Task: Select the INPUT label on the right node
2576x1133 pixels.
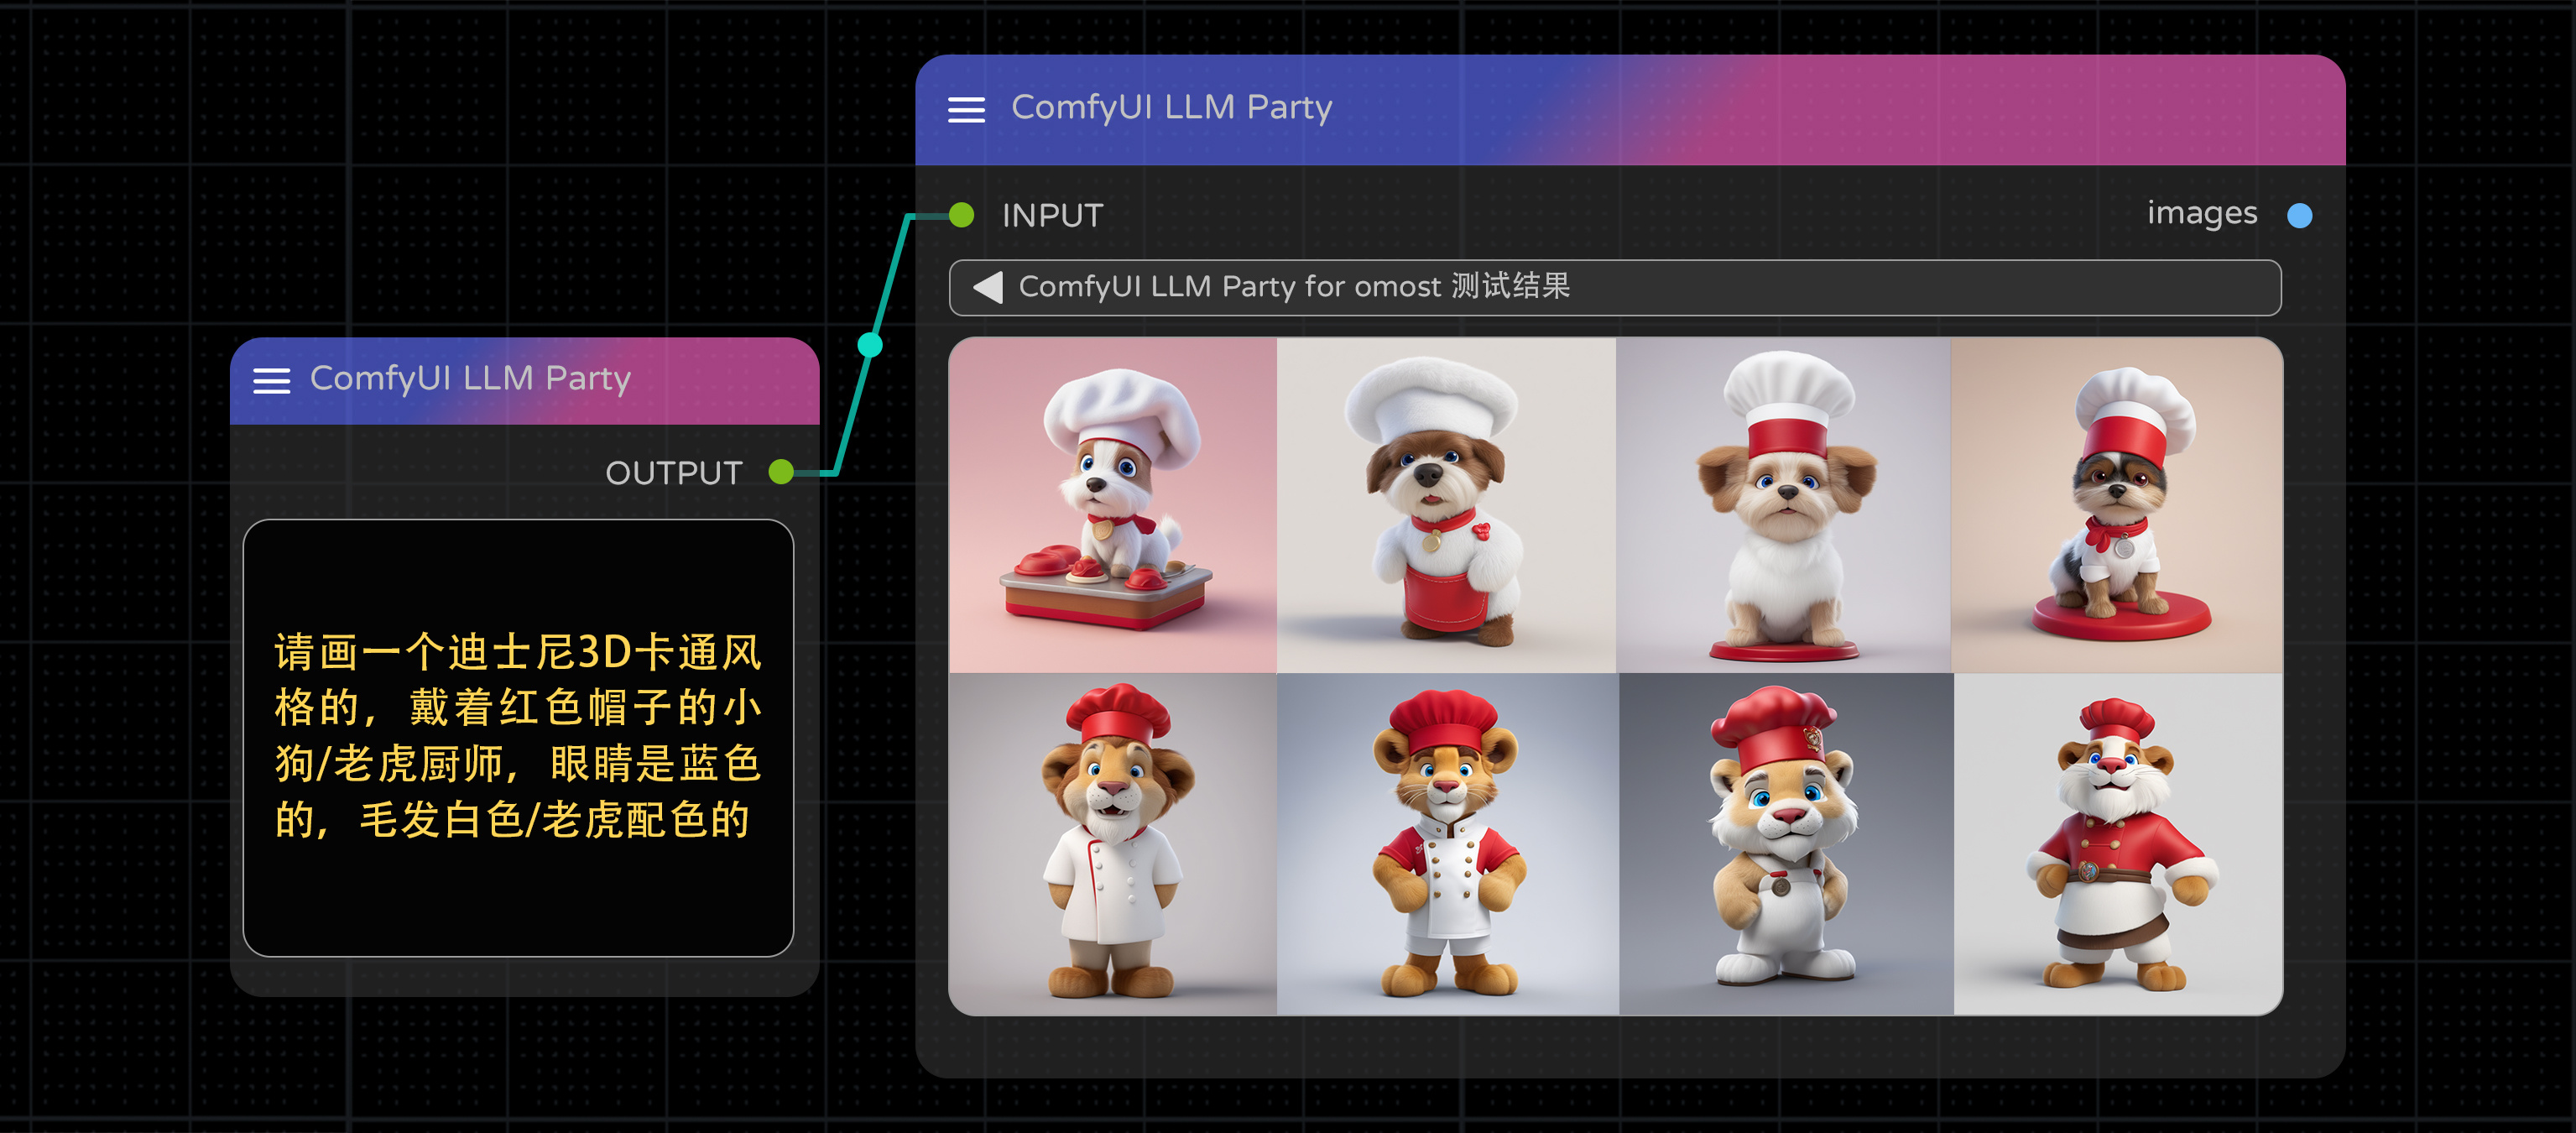Action: [1052, 214]
